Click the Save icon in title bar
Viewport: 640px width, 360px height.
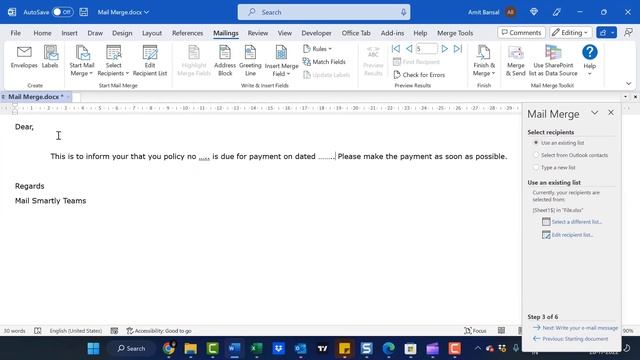click(x=84, y=12)
